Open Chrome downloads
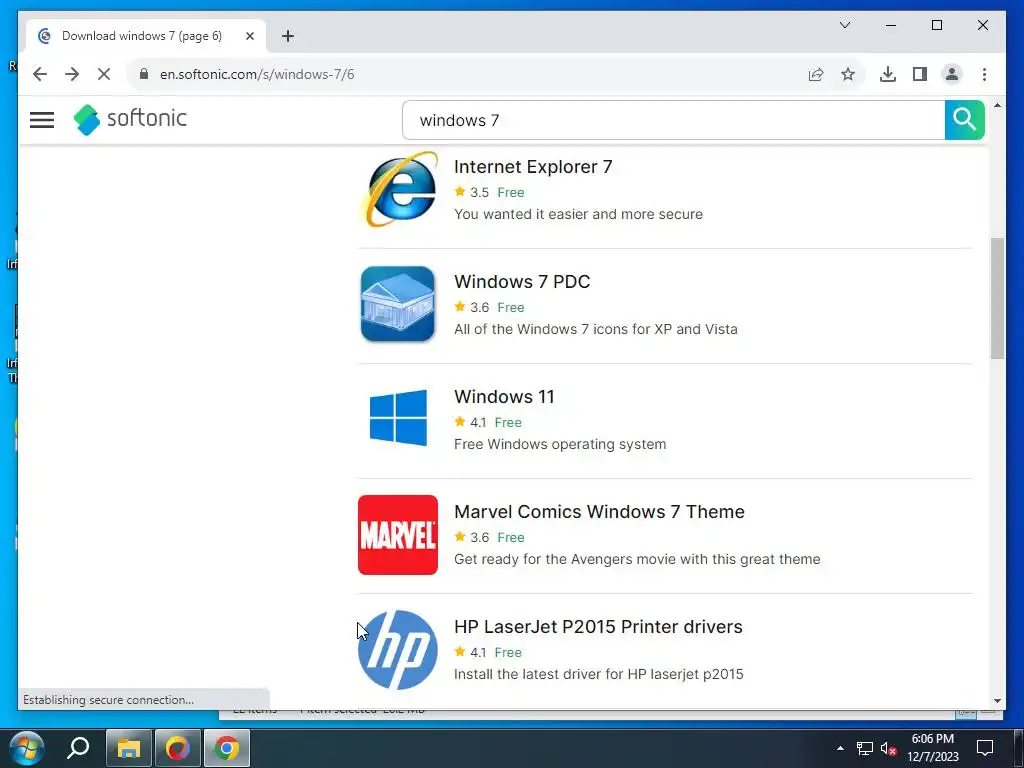This screenshot has width=1024, height=768. click(888, 74)
